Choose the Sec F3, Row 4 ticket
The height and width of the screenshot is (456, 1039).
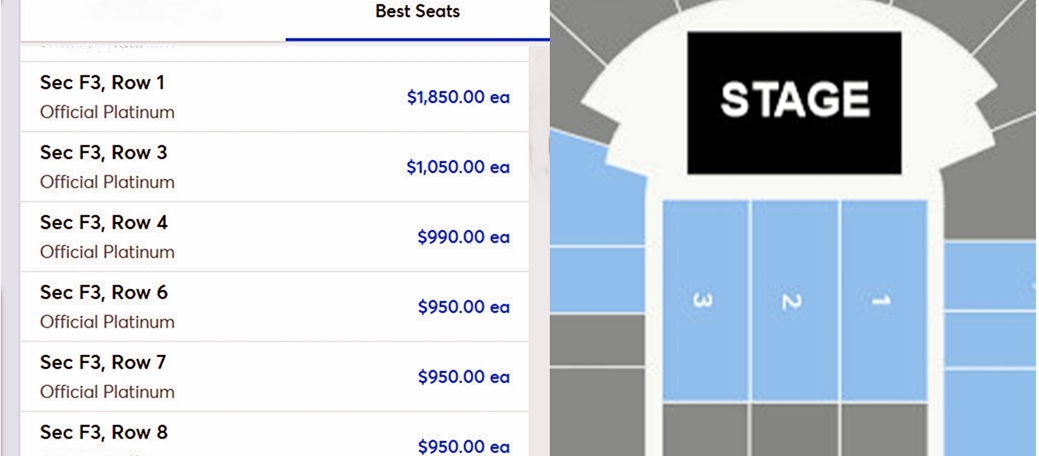tap(274, 237)
